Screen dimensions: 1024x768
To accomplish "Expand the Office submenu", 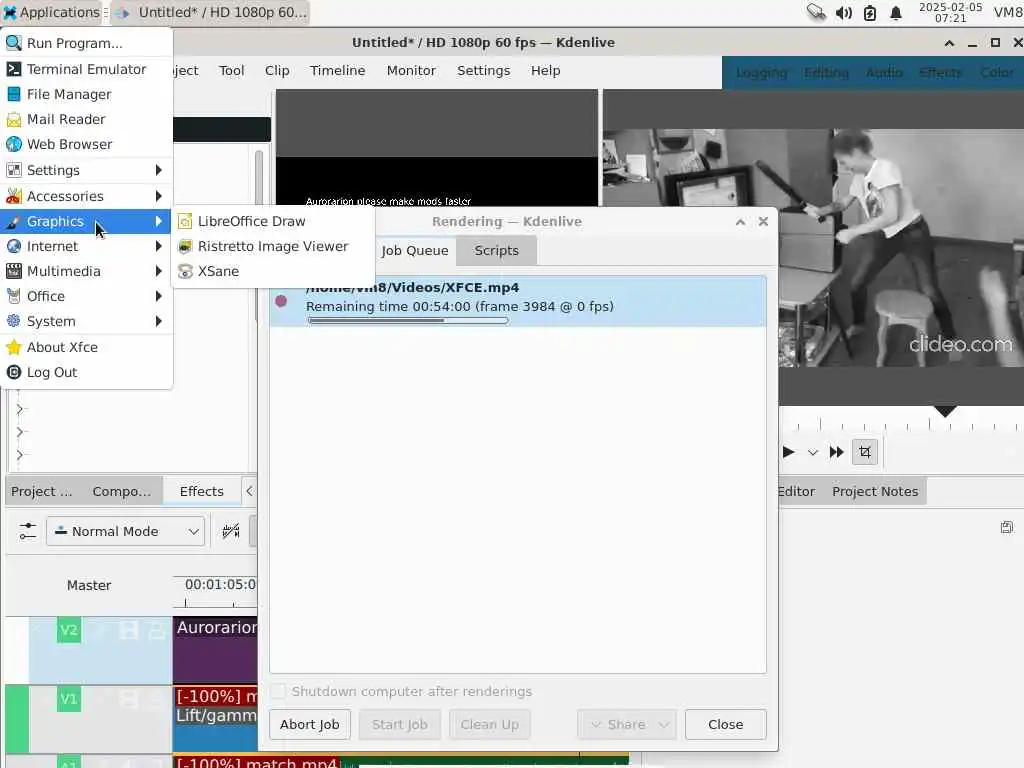I will (x=86, y=296).
